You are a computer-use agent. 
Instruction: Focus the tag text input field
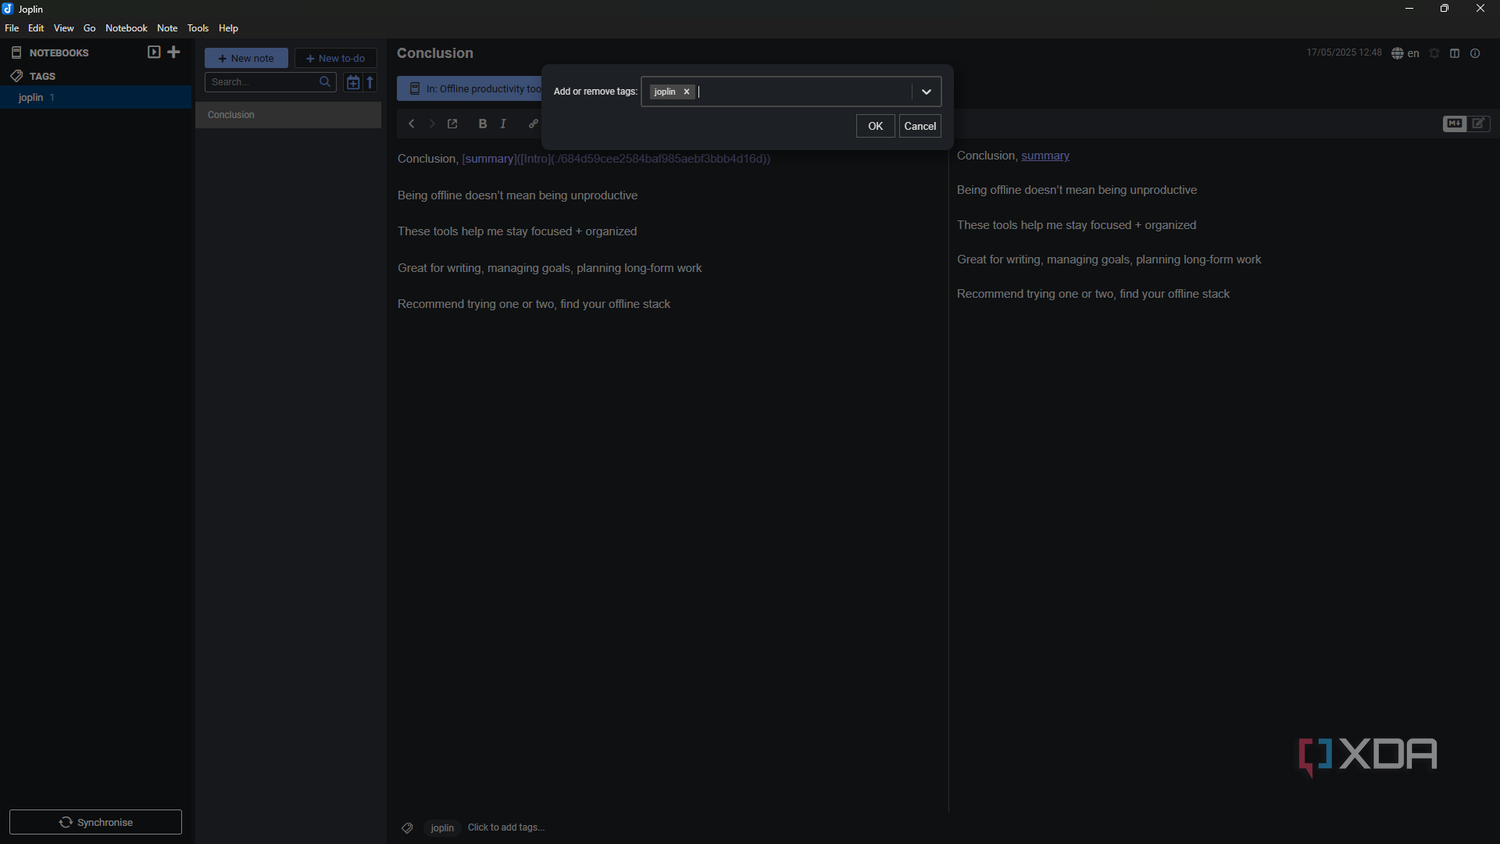[803, 92]
